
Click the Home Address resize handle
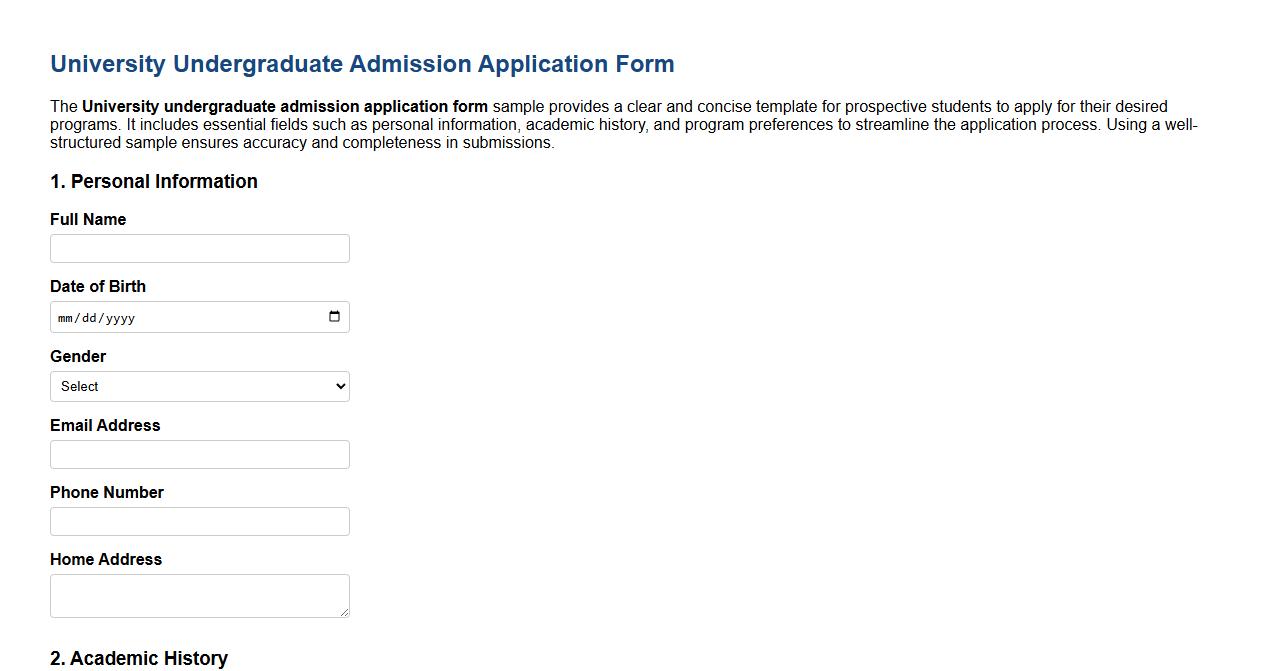[345, 613]
